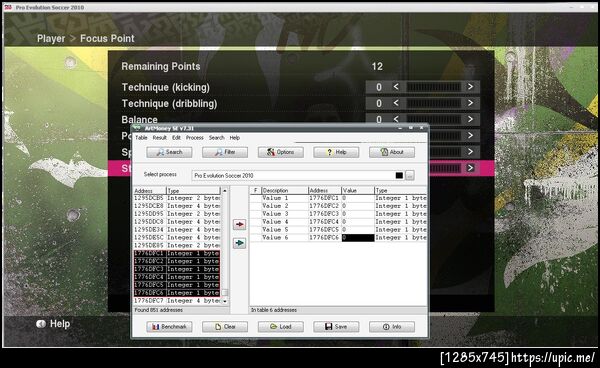Click green arrow to move all addresses to table
This screenshot has height=368, width=600.
(x=240, y=243)
